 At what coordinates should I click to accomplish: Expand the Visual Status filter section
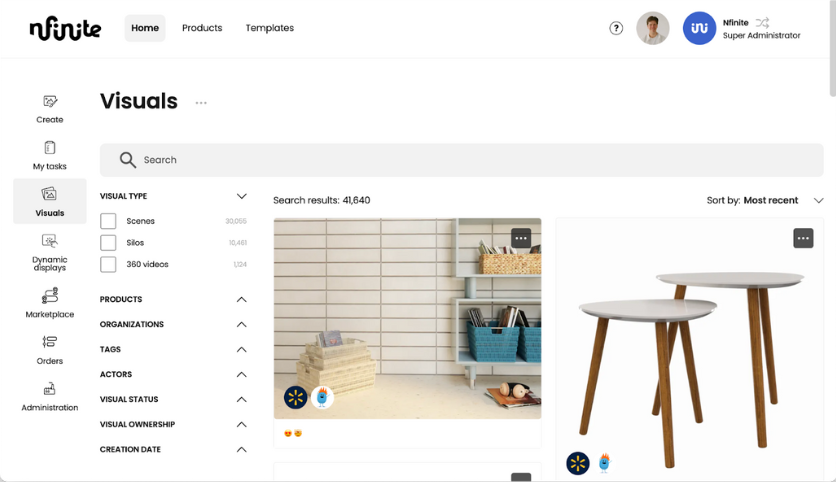coord(242,399)
